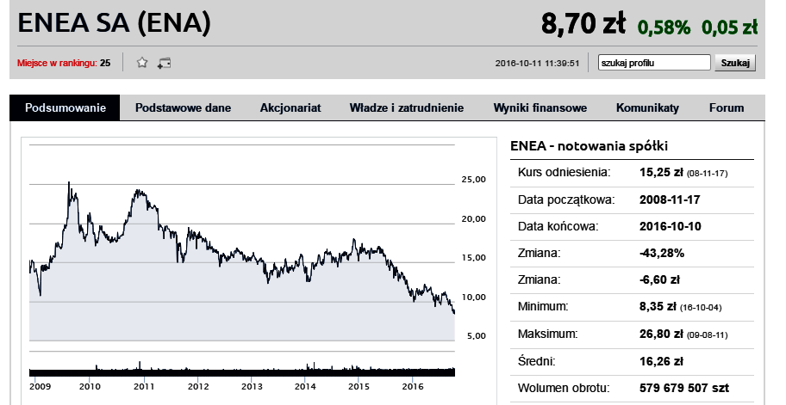Viewport: 786px width, 405px height.
Task: Click the volume bars below the chart
Action: pos(242,370)
